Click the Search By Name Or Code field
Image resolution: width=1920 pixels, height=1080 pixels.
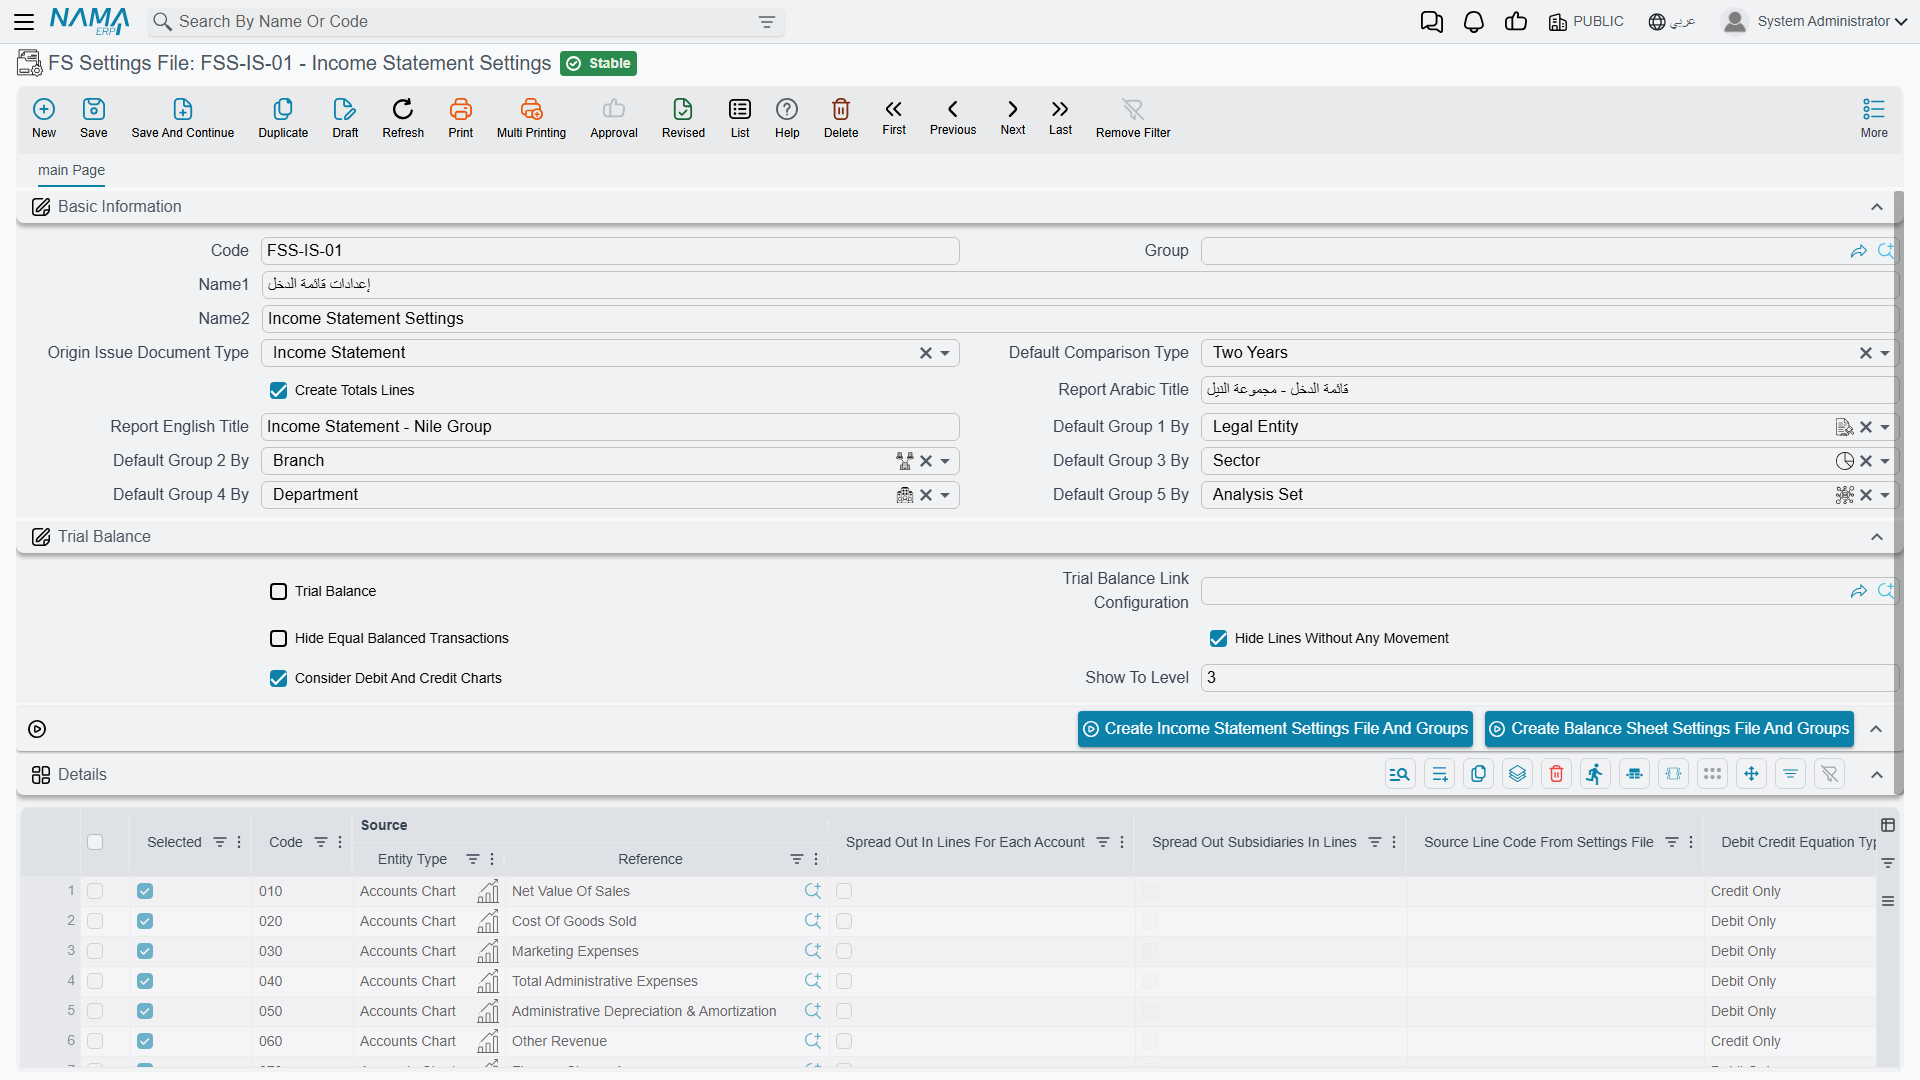coord(466,22)
